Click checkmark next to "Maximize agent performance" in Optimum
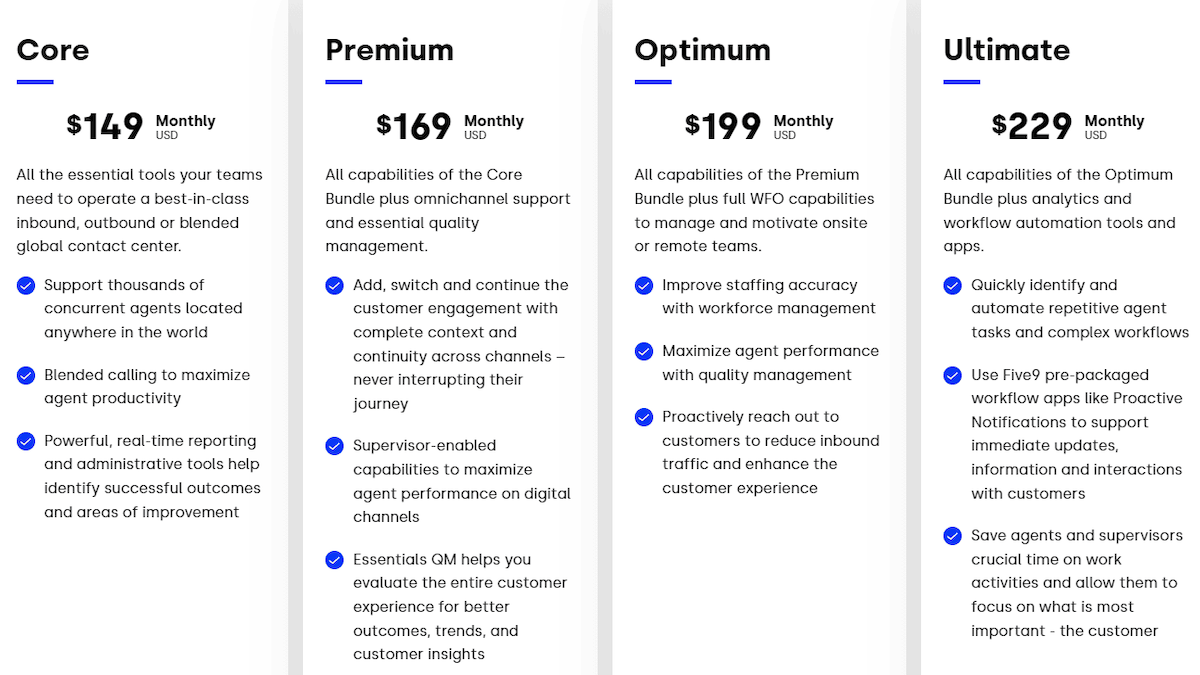 click(644, 352)
